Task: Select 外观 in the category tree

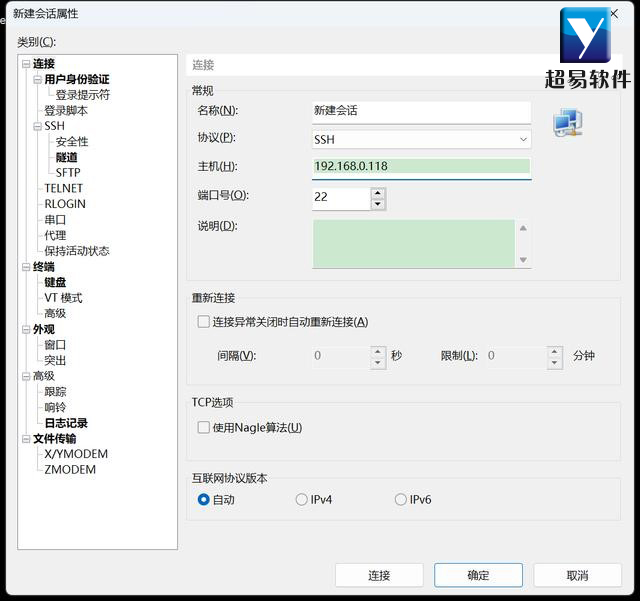Action: [x=44, y=329]
